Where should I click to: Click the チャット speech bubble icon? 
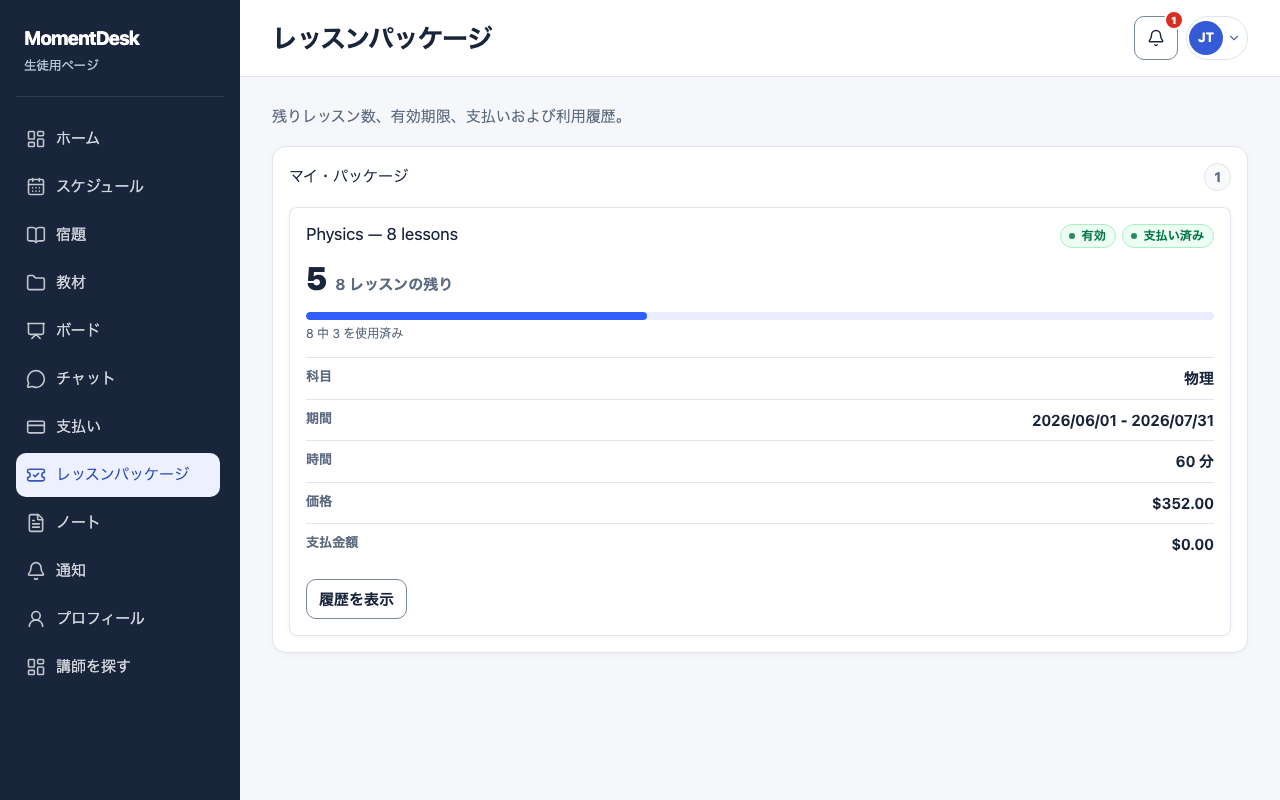click(36, 379)
